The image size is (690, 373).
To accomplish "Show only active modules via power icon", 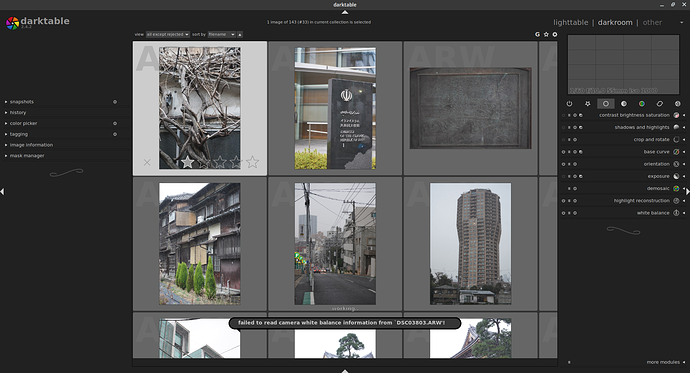I will [x=569, y=104].
